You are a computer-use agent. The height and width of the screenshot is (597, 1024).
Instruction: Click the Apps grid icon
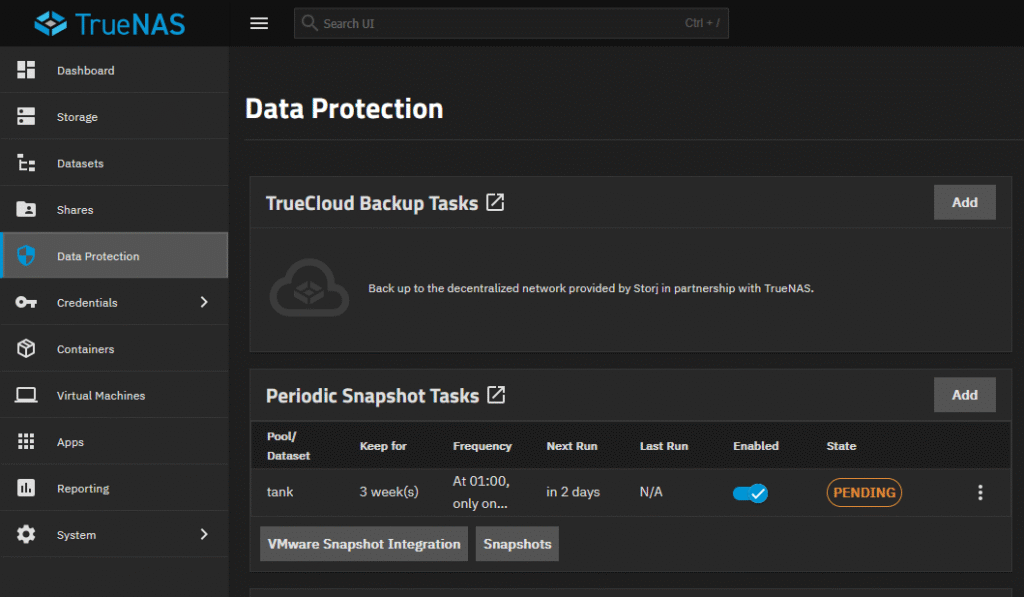tap(26, 442)
